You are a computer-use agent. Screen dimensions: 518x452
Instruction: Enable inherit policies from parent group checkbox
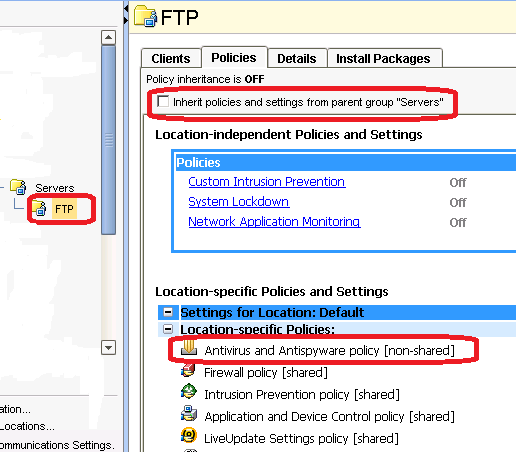163,101
